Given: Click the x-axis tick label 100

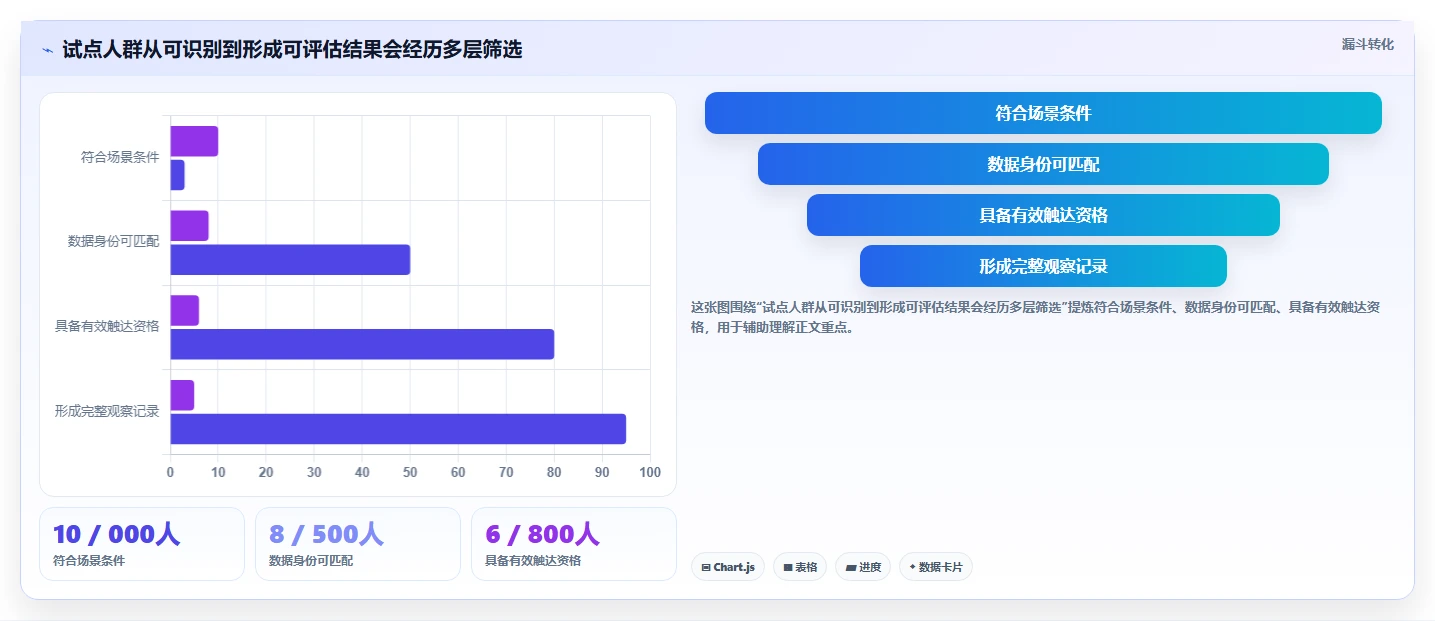Looking at the screenshot, I should coord(650,472).
